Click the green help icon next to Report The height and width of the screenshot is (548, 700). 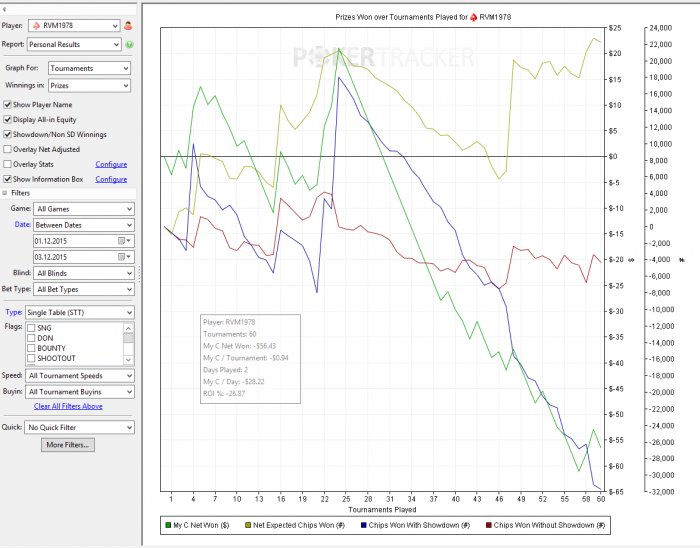130,44
